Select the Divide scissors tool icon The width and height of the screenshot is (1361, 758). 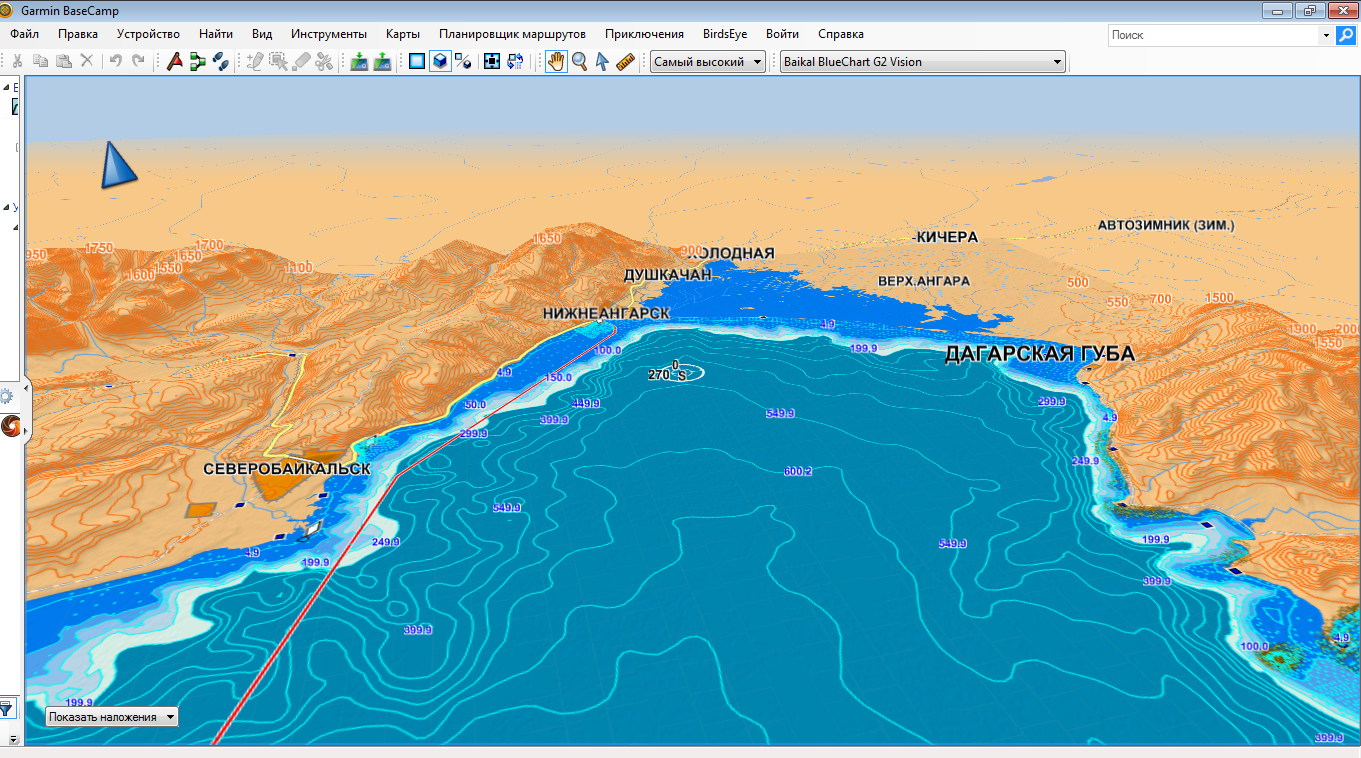(324, 61)
